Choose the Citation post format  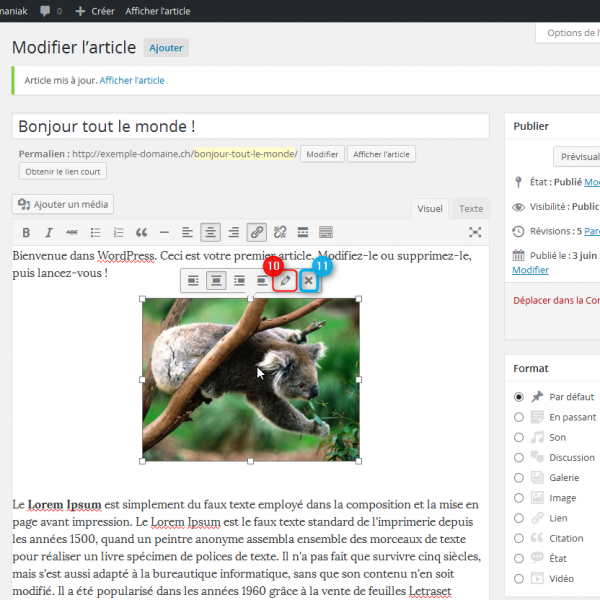pos(519,538)
